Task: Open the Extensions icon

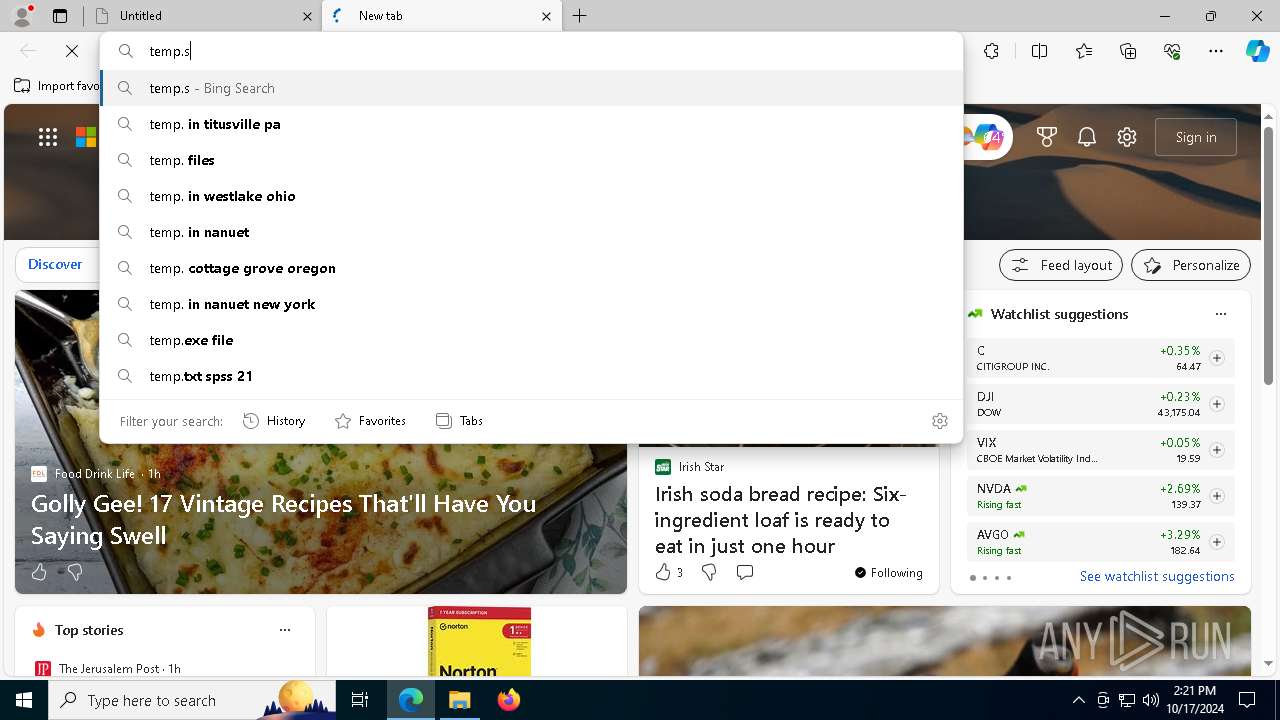Action: [991, 51]
